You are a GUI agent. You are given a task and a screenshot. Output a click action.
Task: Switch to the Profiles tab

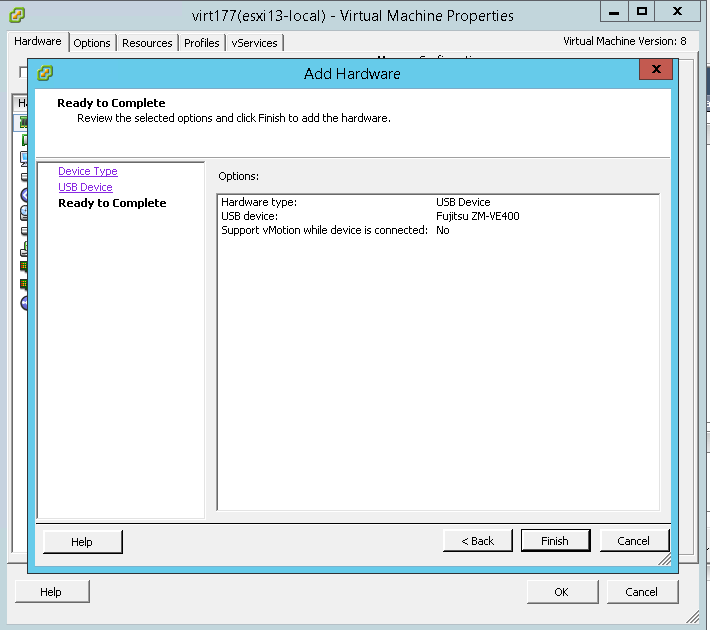tap(201, 43)
